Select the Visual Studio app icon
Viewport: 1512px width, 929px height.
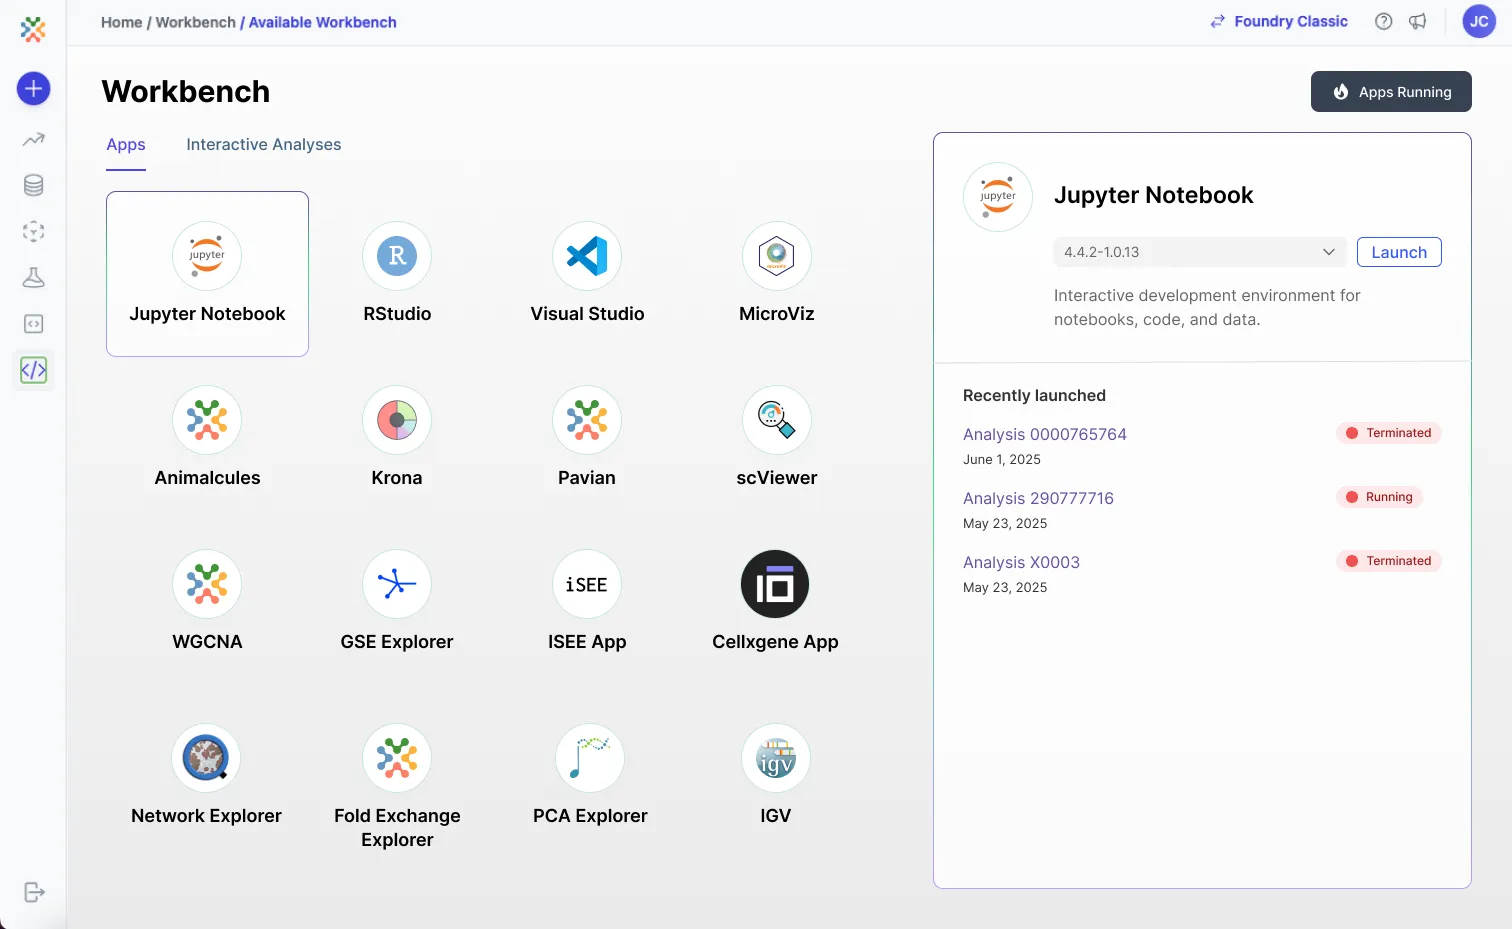[587, 256]
